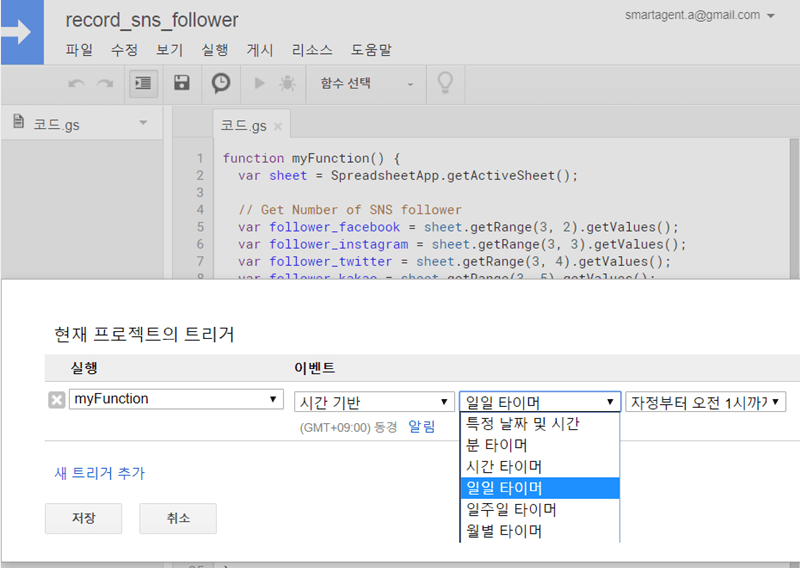Image resolution: width=800 pixels, height=568 pixels.
Task: Click the redo arrow icon
Action: click(105, 84)
